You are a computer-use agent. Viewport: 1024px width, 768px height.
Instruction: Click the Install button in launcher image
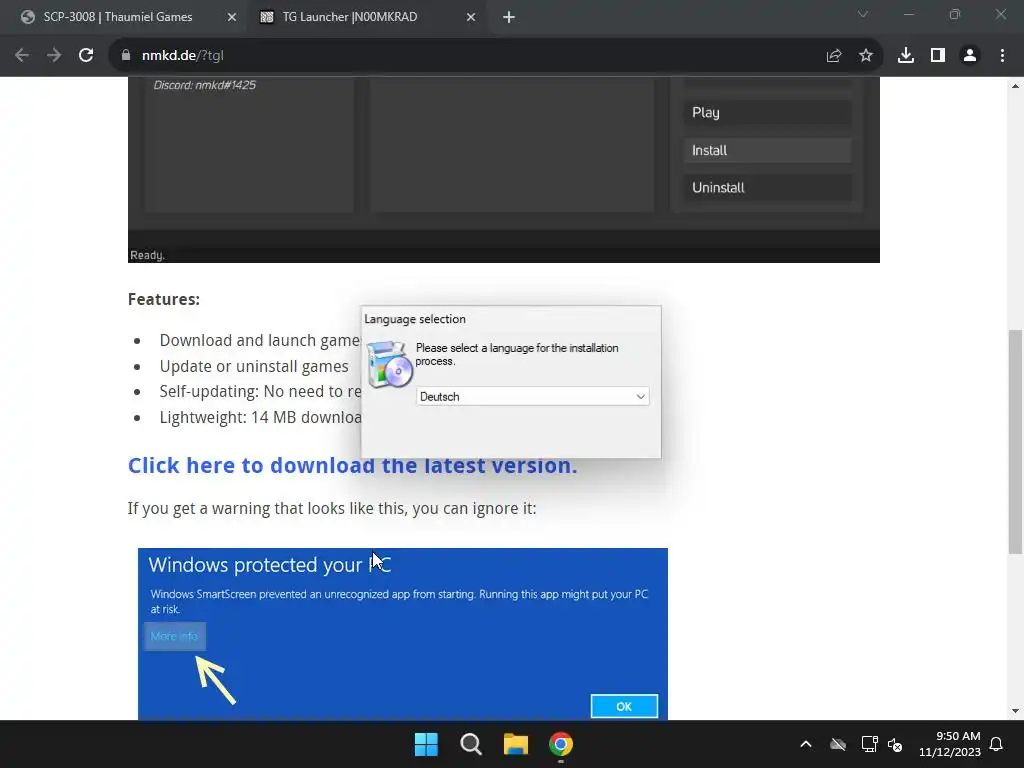[x=767, y=150]
